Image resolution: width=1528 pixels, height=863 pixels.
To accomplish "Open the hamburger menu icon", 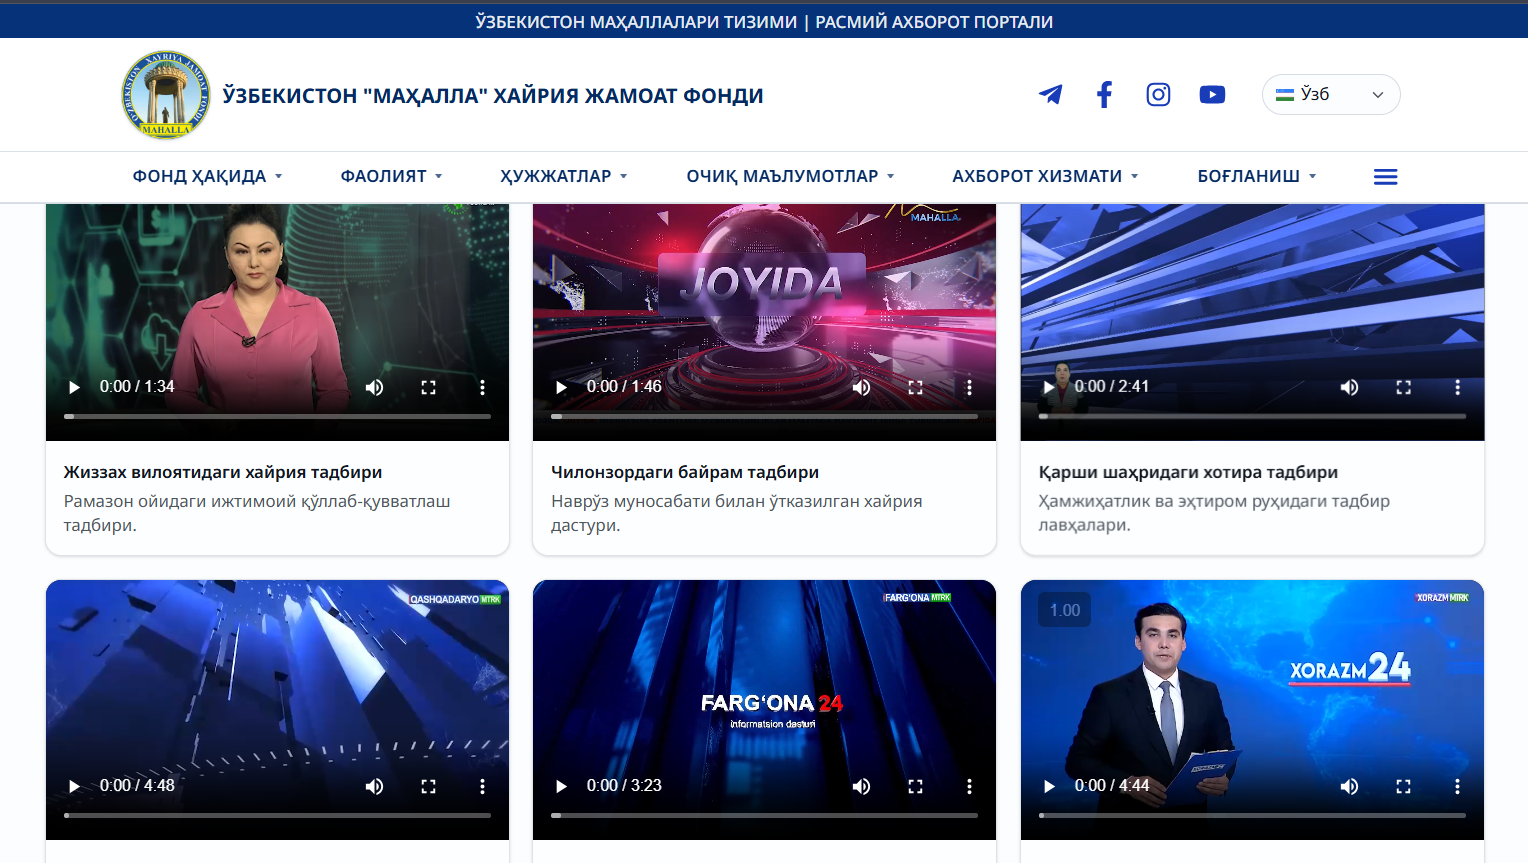I will [1385, 177].
